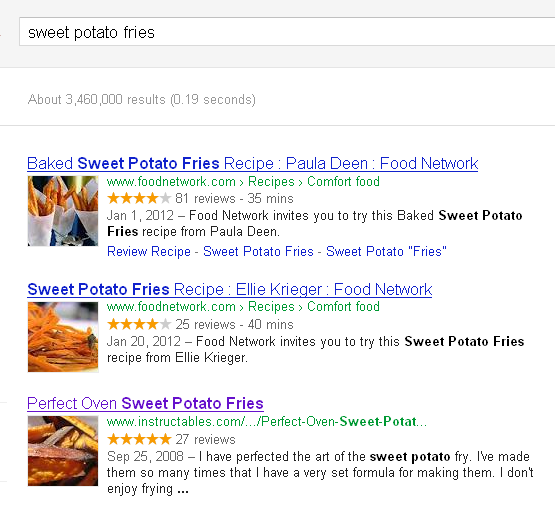555x505 pixels.
Task: Open Baked Sweet Potato Fries Paula Deen result
Action: coord(253,163)
